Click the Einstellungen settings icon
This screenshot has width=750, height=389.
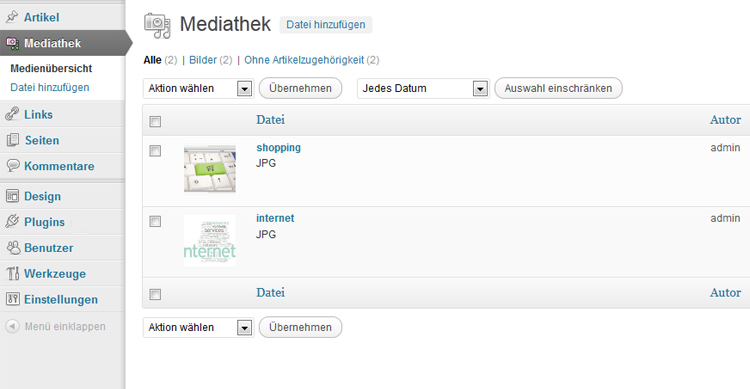point(12,300)
